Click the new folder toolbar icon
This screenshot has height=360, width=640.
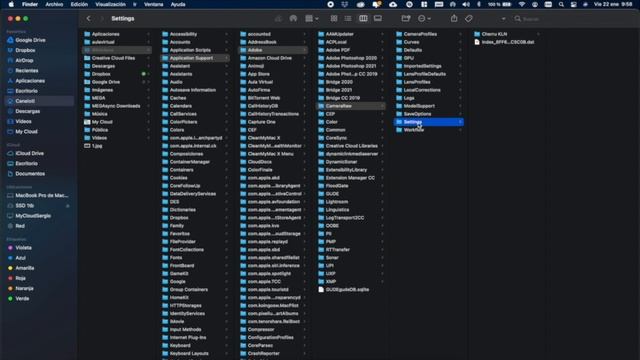coord(406,19)
